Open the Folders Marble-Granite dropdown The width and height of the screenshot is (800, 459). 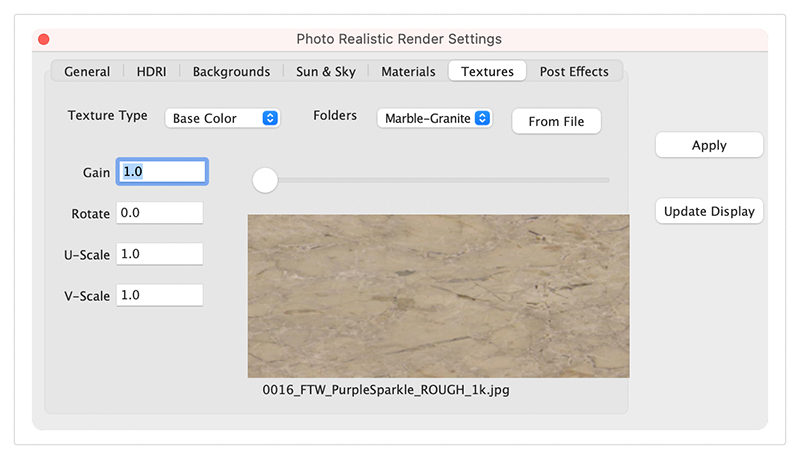pos(434,118)
